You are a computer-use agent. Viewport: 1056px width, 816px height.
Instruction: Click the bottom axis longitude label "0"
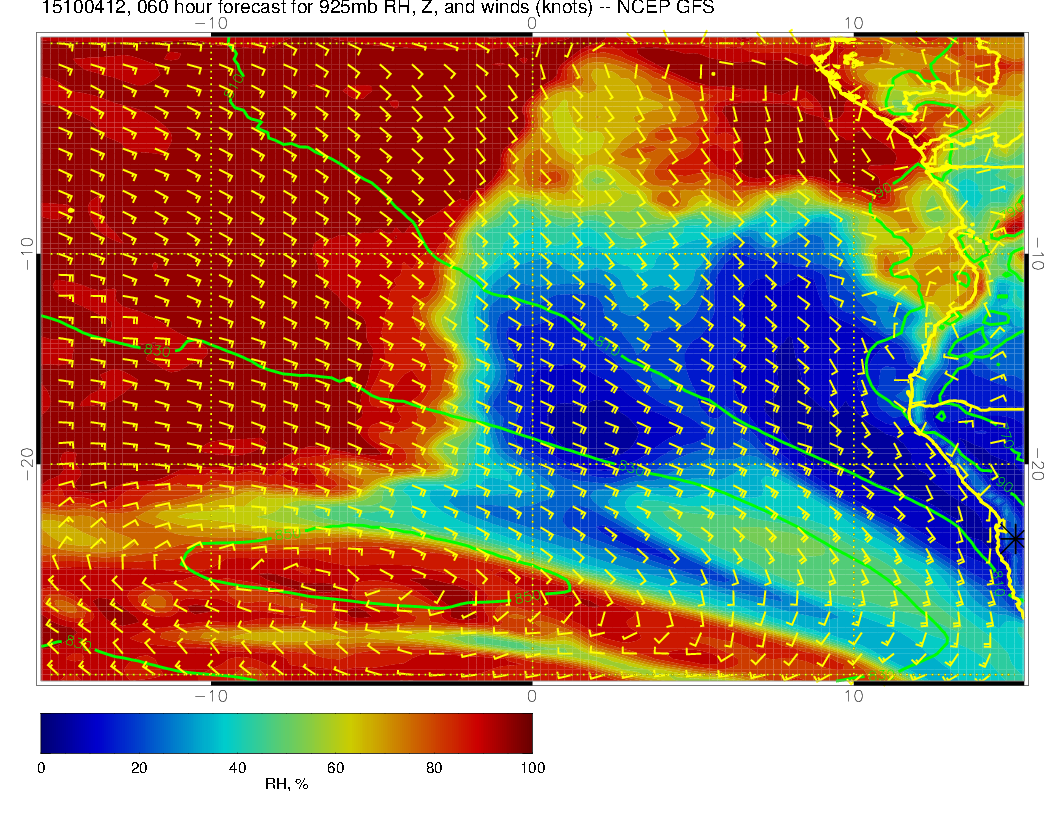coord(532,696)
